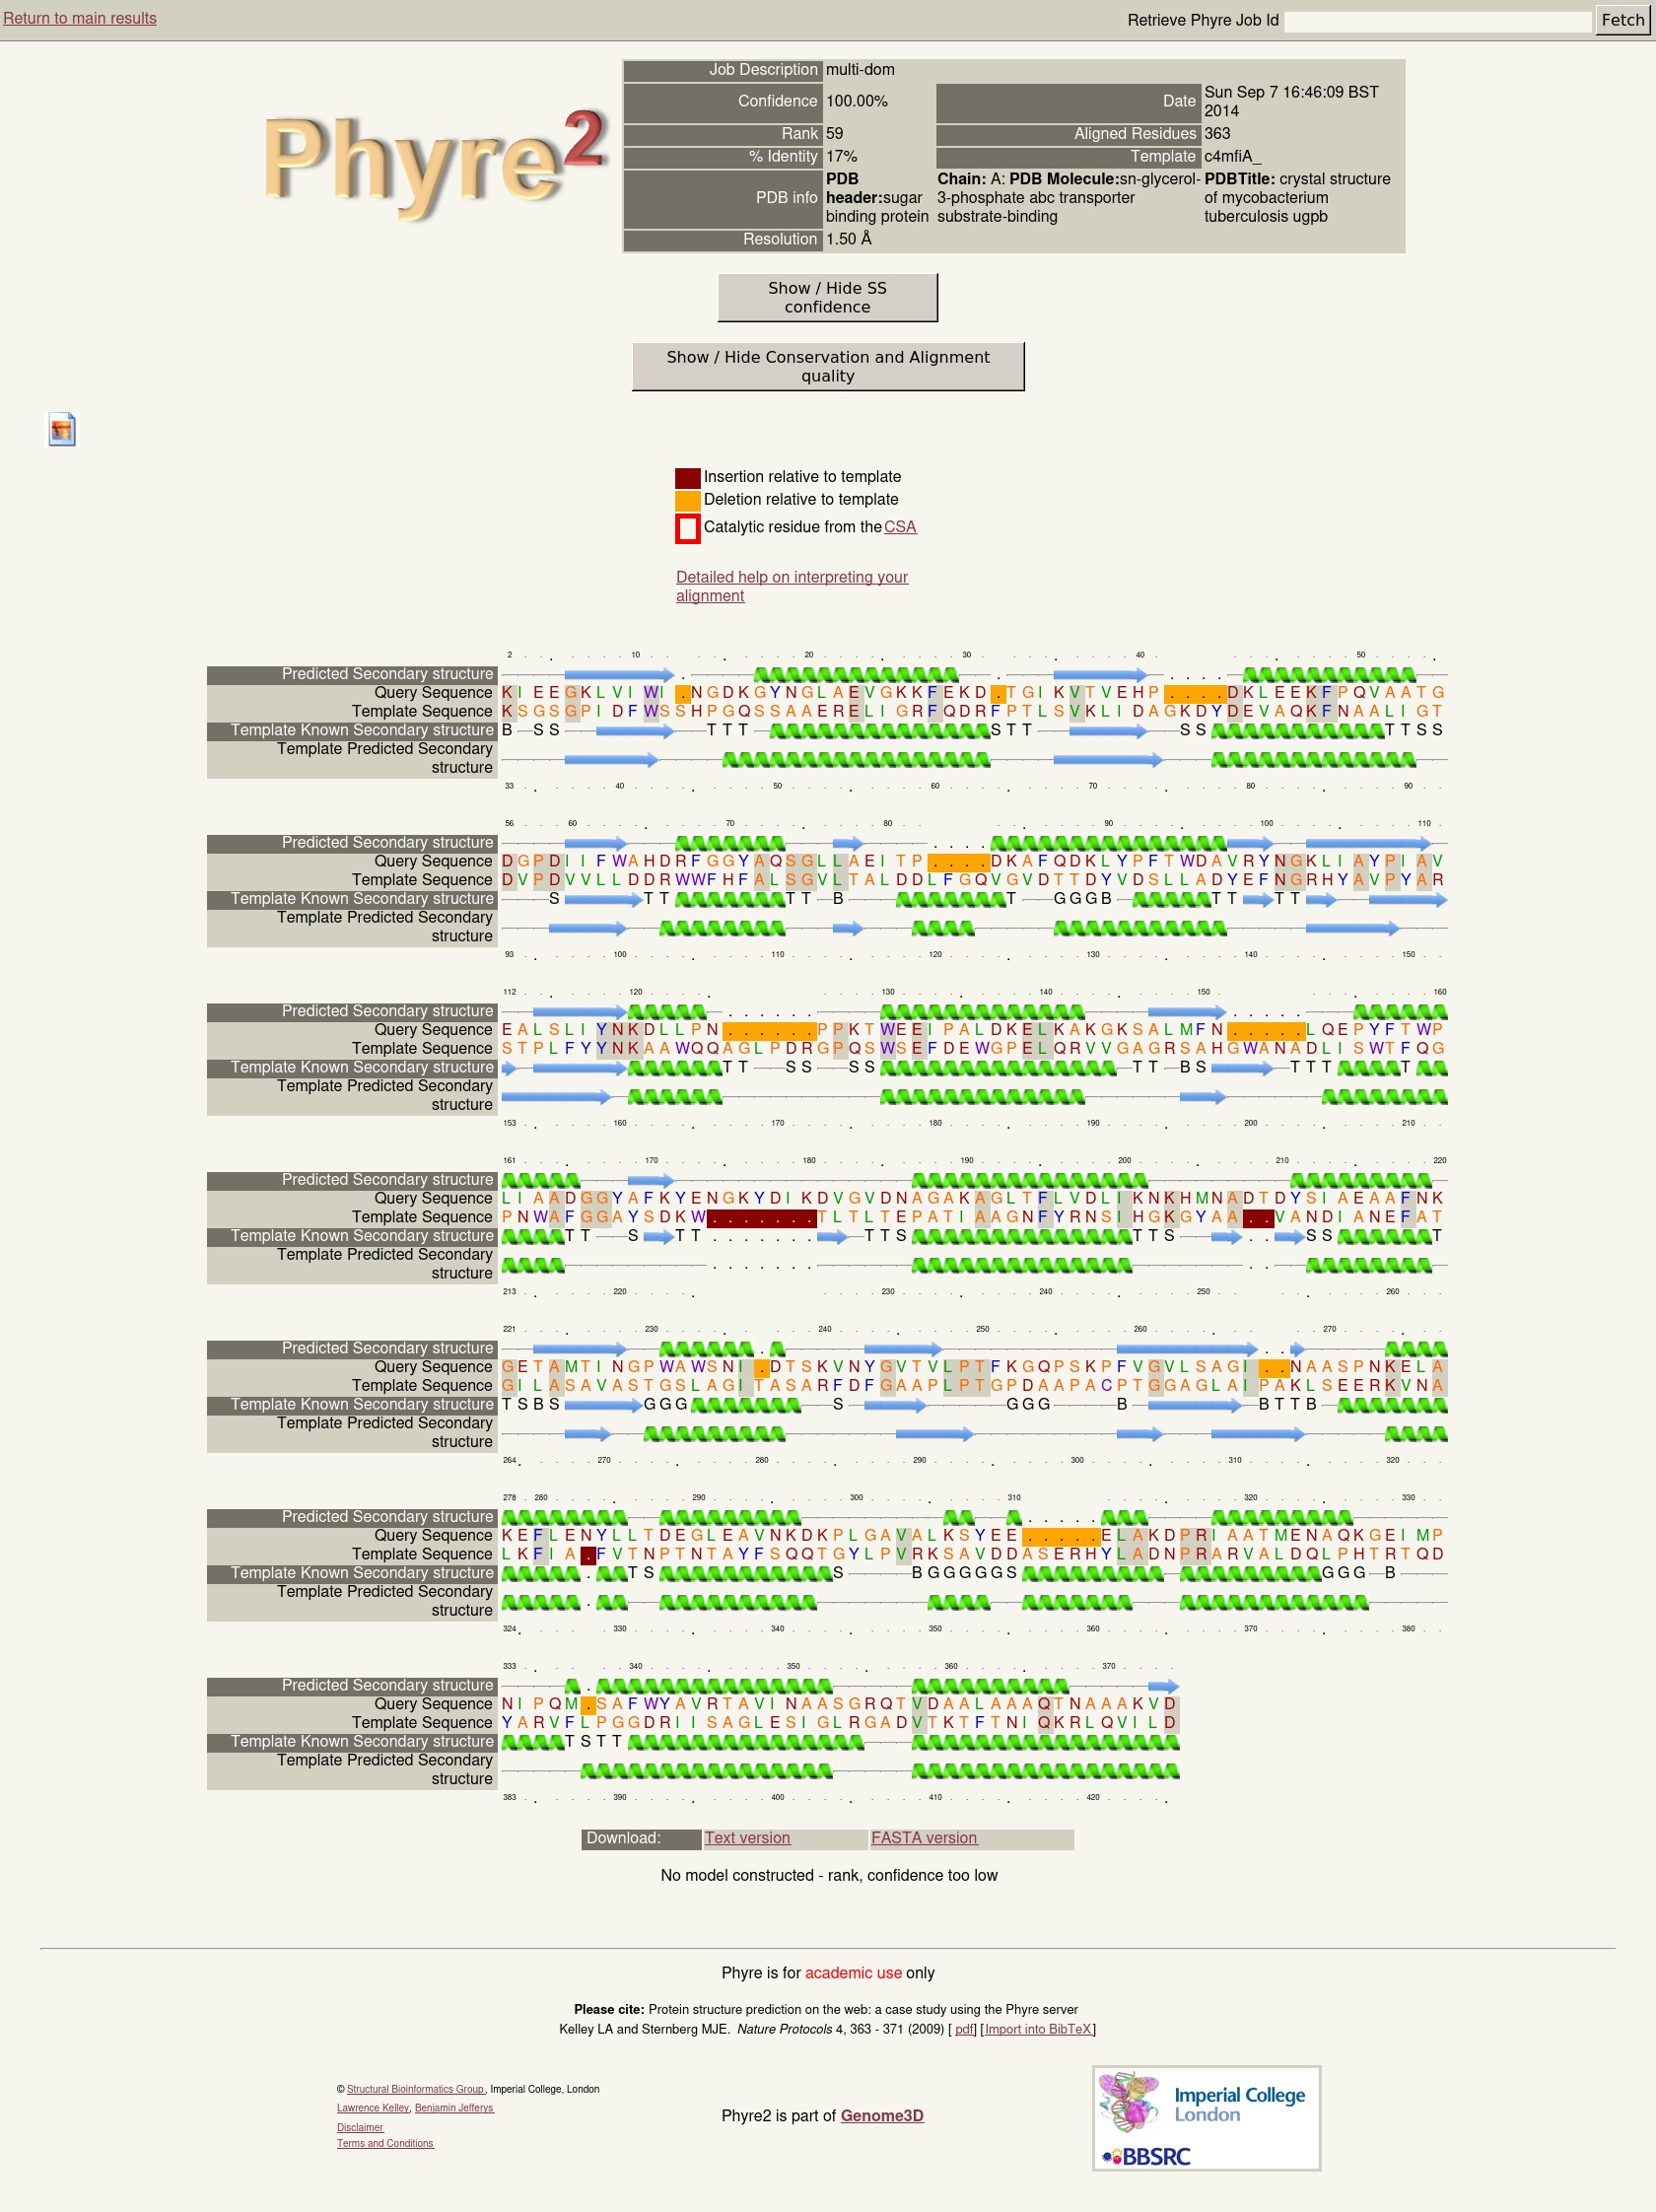This screenshot has height=2212, width=1656.
Task: Click the dark red insertion legend swatch
Action: tap(687, 478)
